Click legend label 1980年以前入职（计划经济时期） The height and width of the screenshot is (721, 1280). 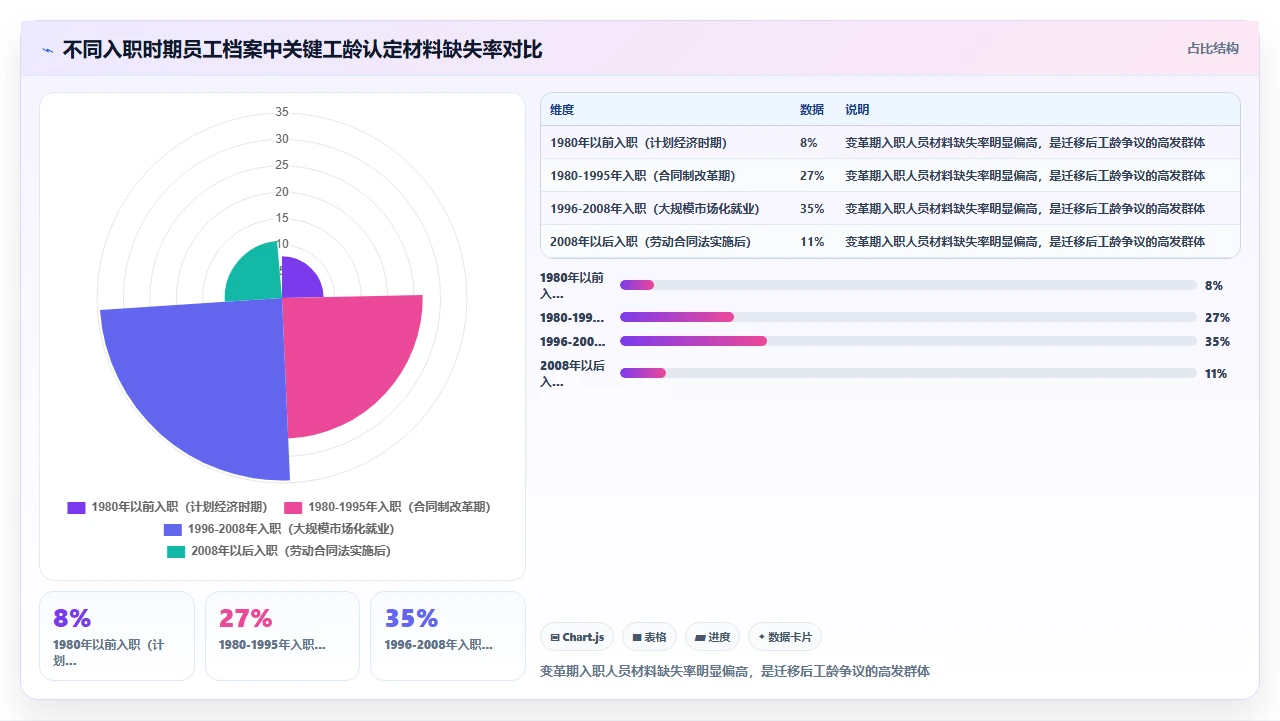click(181, 507)
